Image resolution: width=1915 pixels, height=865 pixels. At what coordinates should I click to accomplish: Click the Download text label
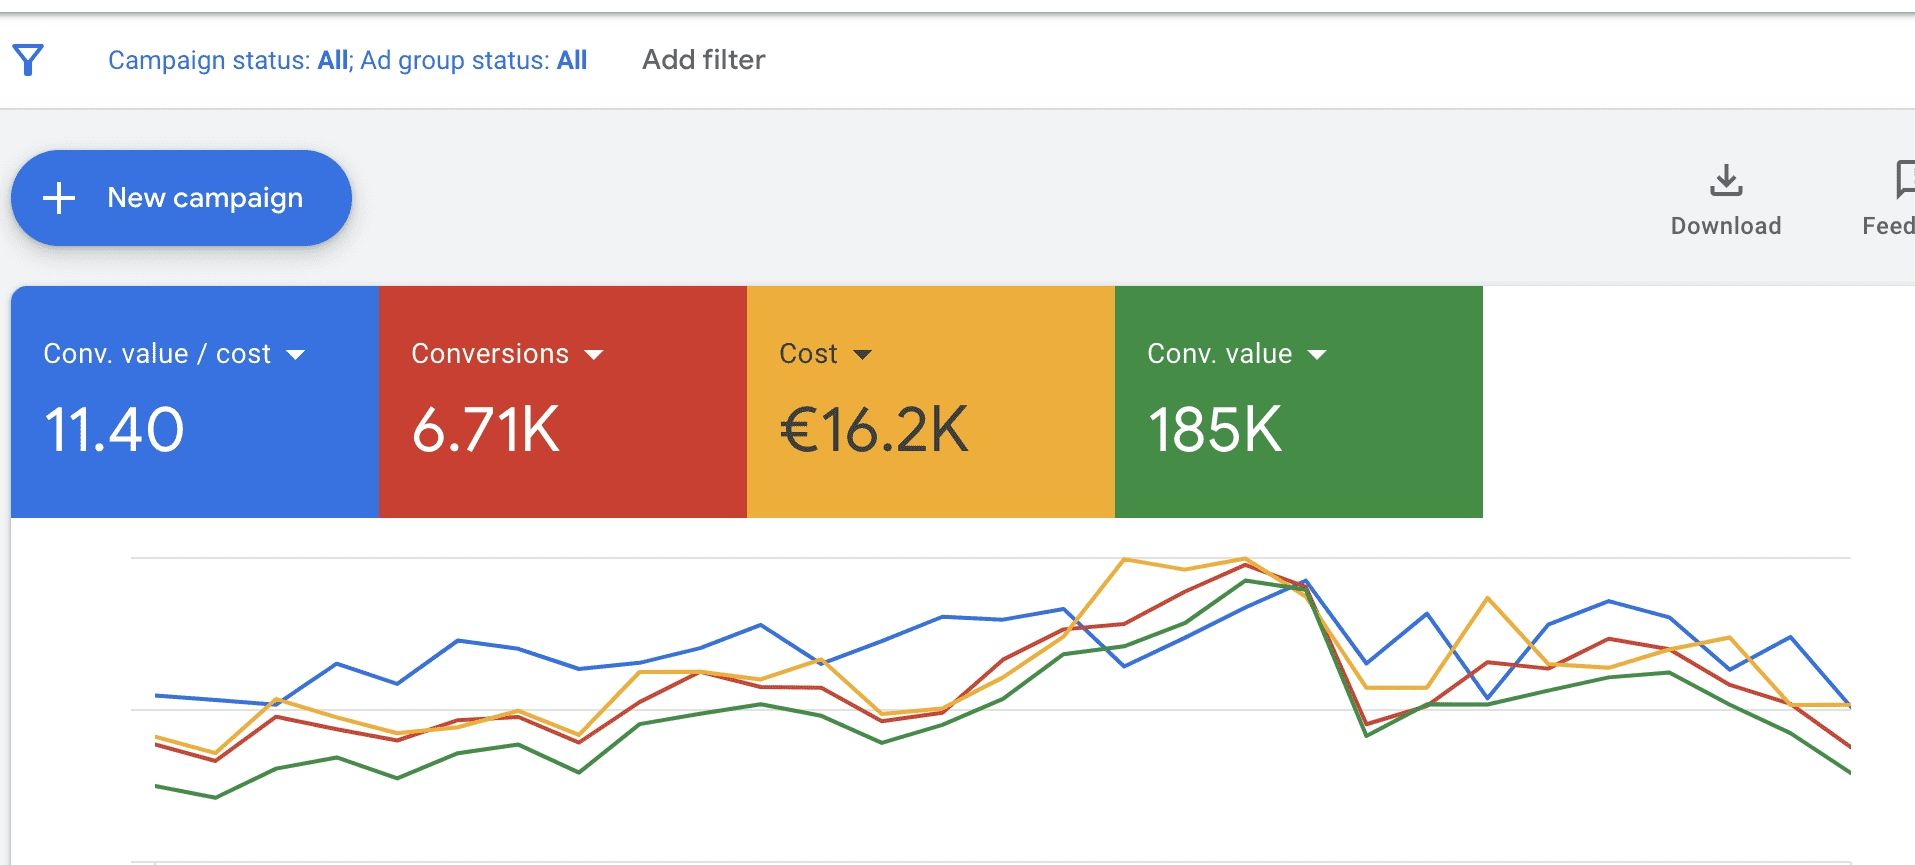(x=1725, y=226)
